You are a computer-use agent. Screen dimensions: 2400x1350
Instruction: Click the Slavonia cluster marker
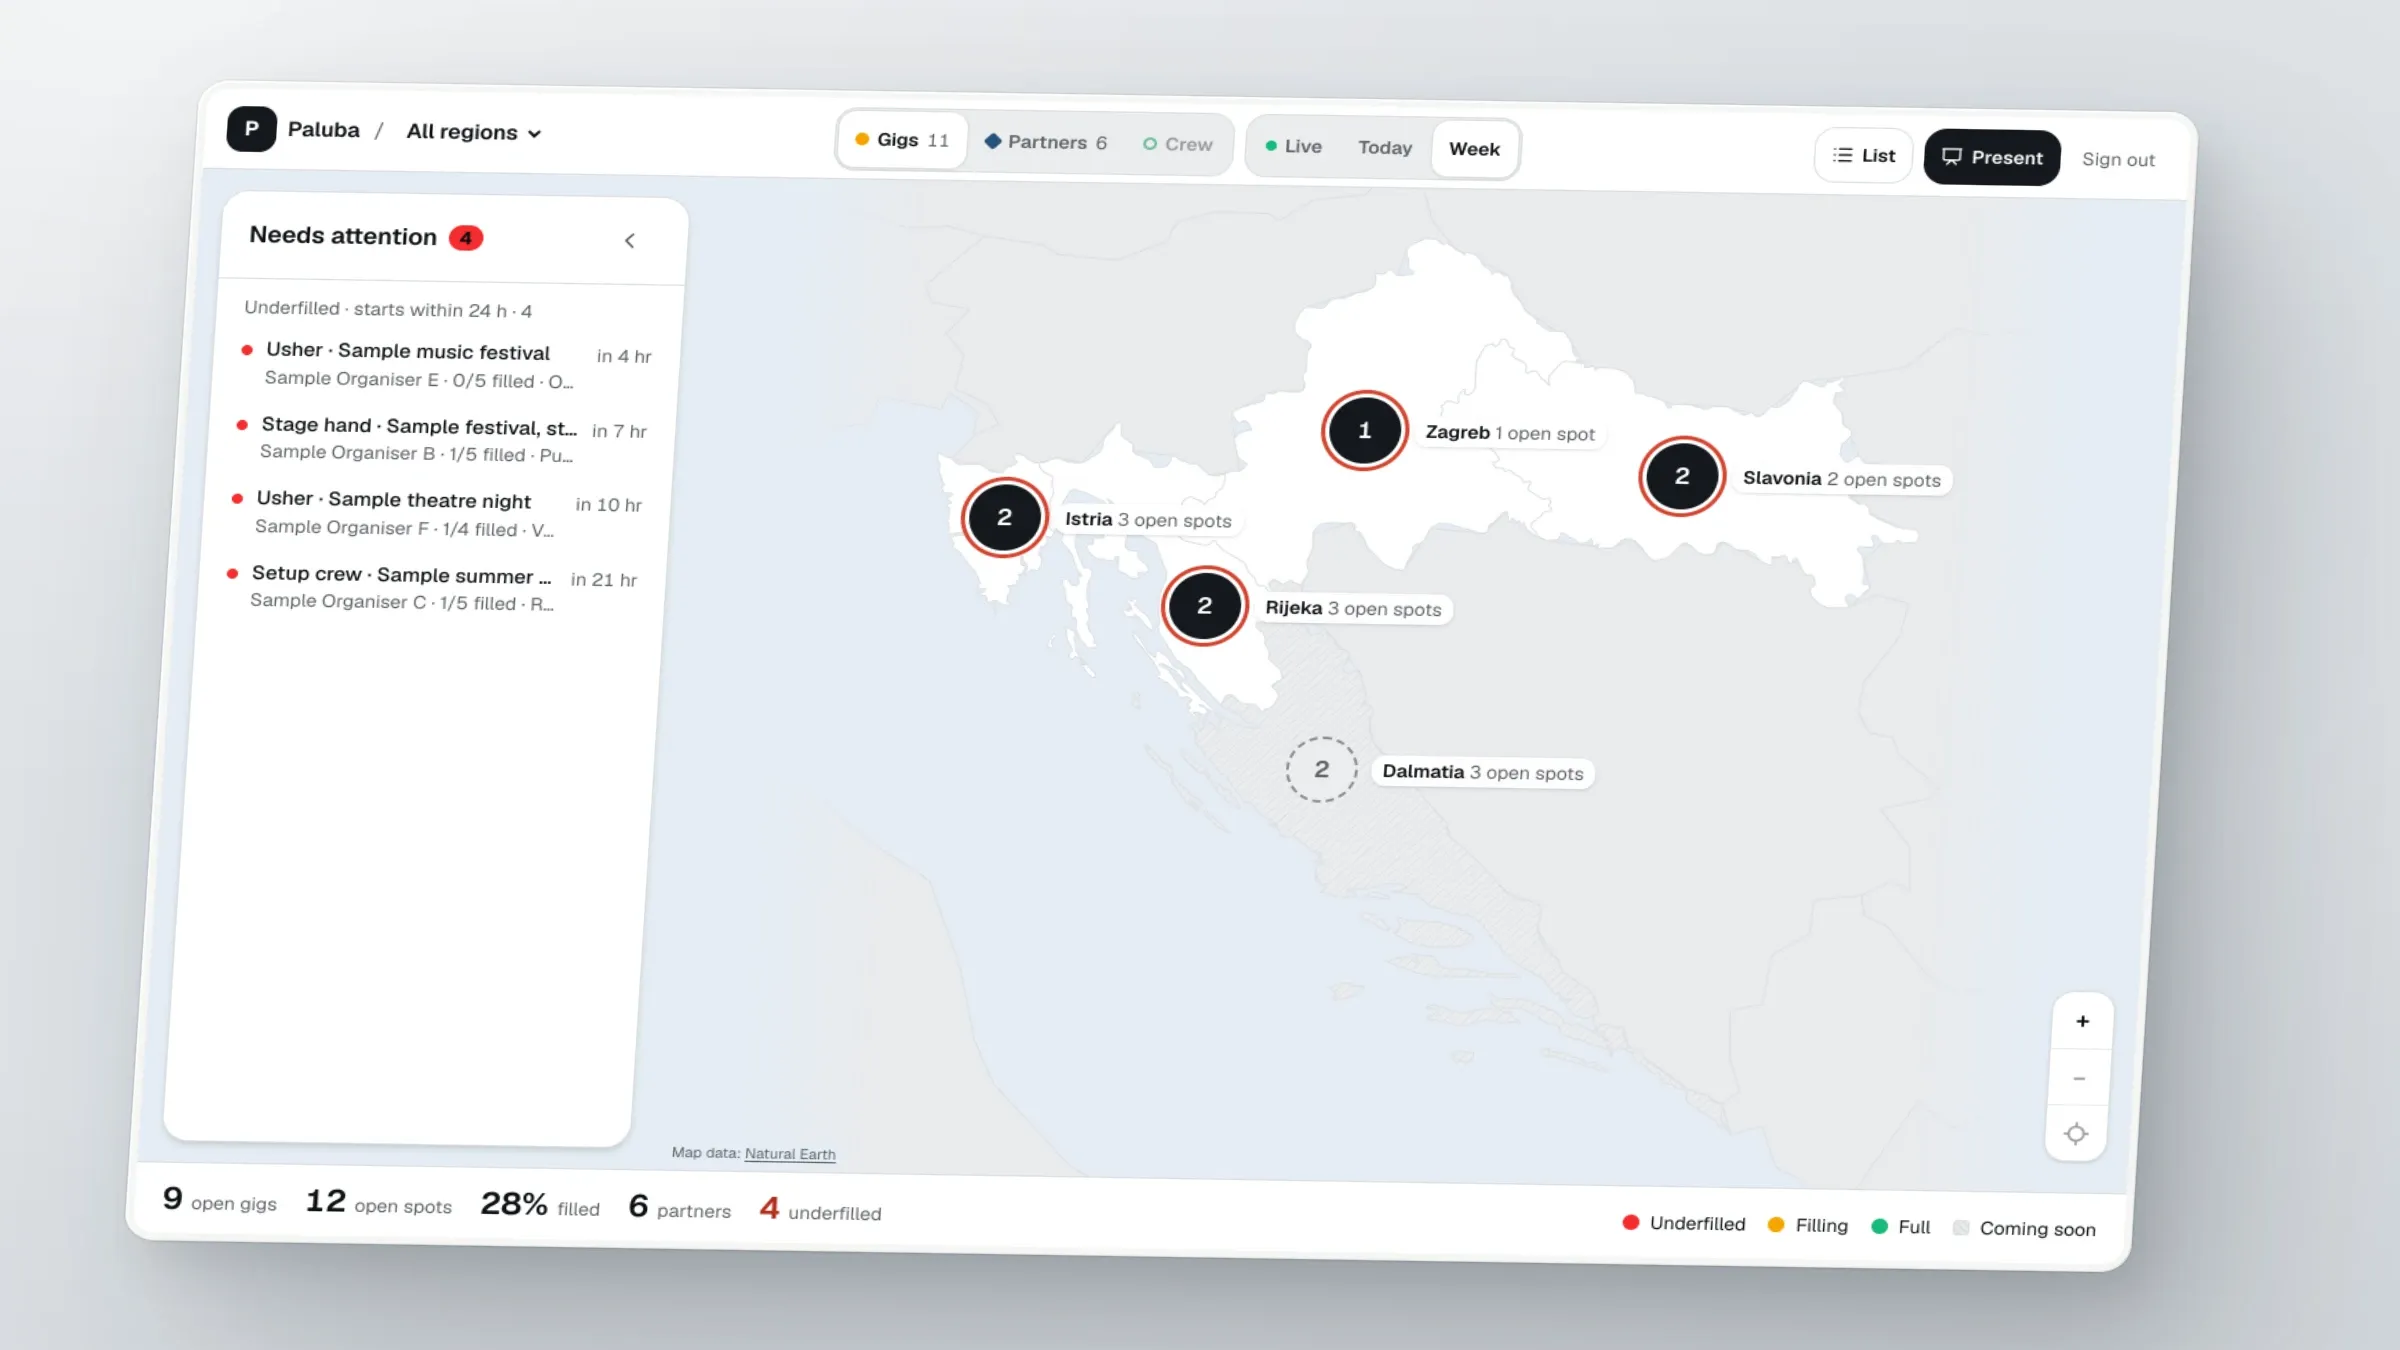pos(1682,476)
